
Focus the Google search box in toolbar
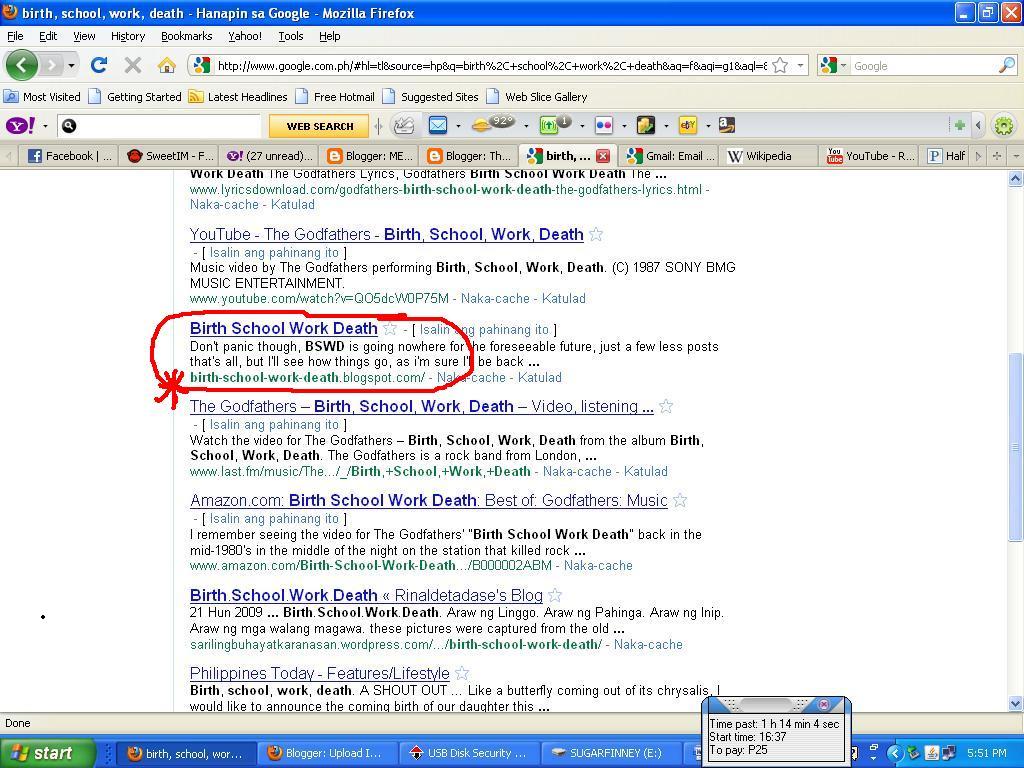(924, 65)
